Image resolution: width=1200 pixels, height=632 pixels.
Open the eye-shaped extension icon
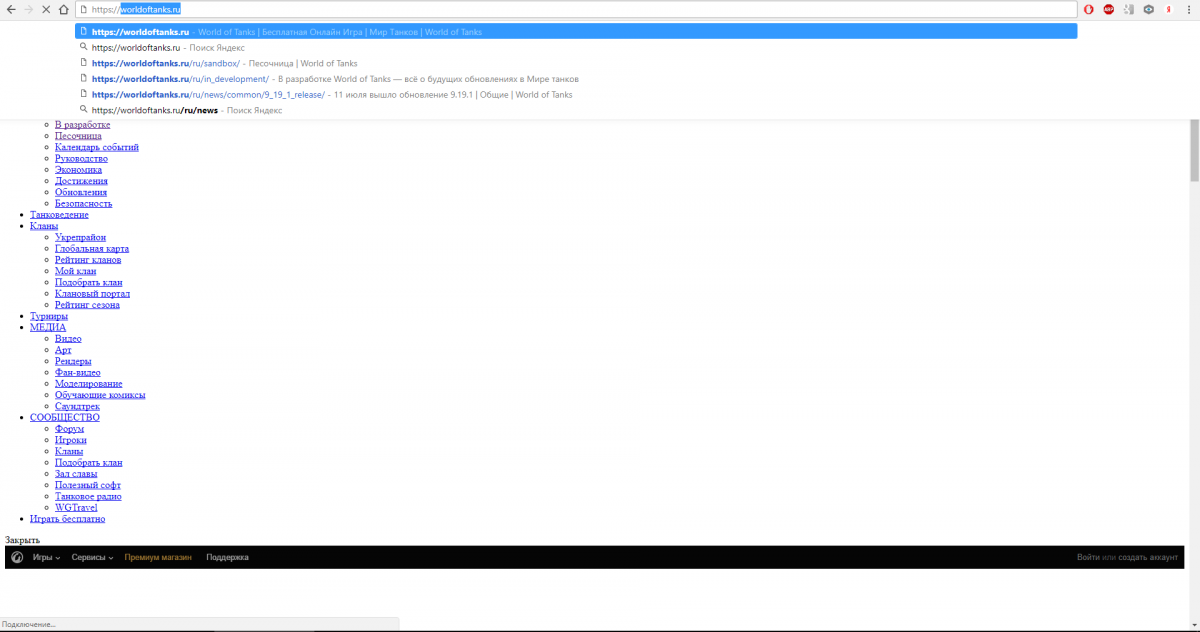[x=1148, y=9]
